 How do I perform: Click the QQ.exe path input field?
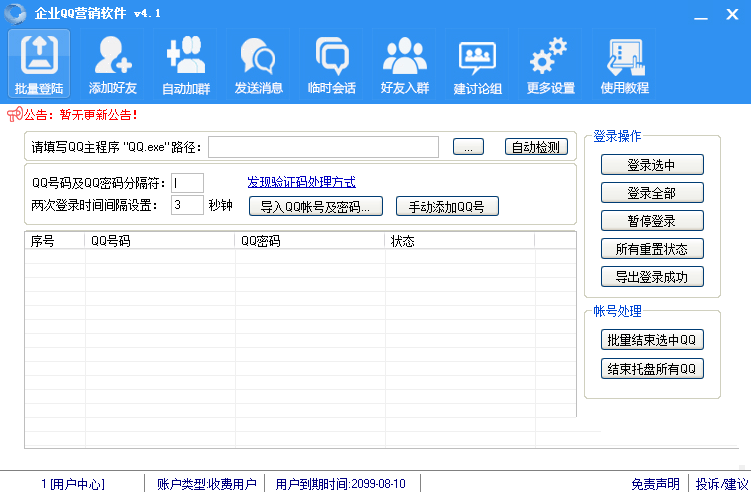tap(323, 147)
